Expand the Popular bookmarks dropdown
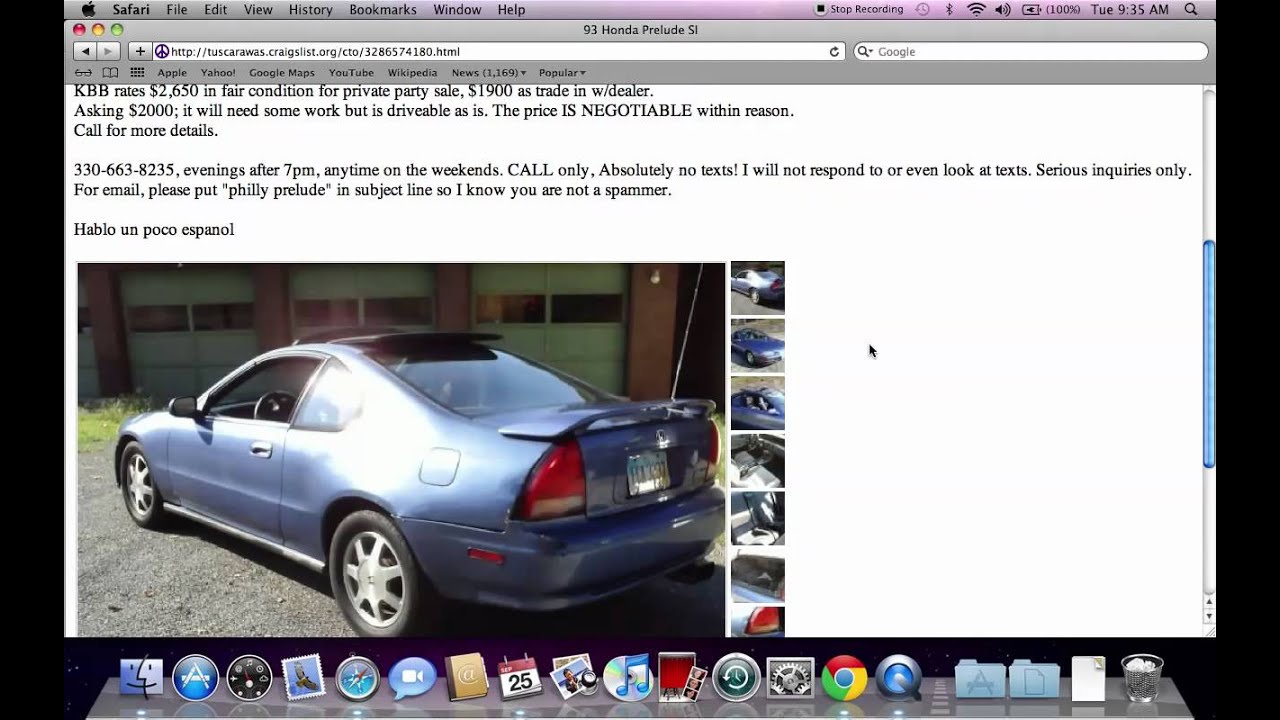 click(562, 73)
